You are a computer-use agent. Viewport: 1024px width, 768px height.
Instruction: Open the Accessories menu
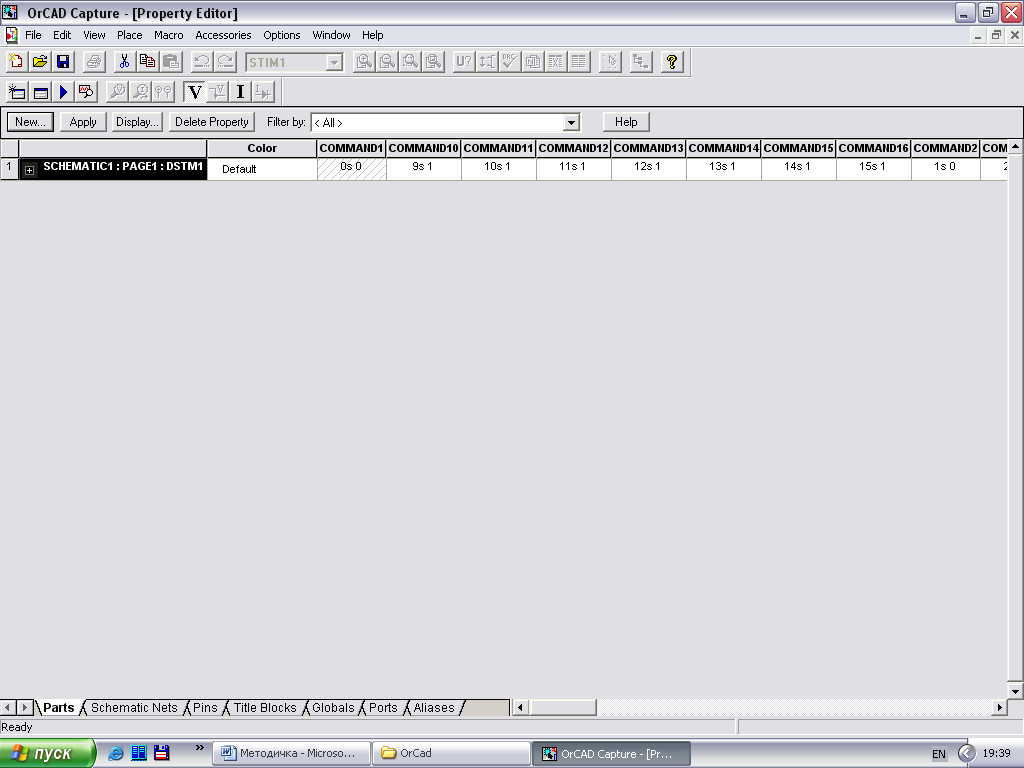point(223,35)
